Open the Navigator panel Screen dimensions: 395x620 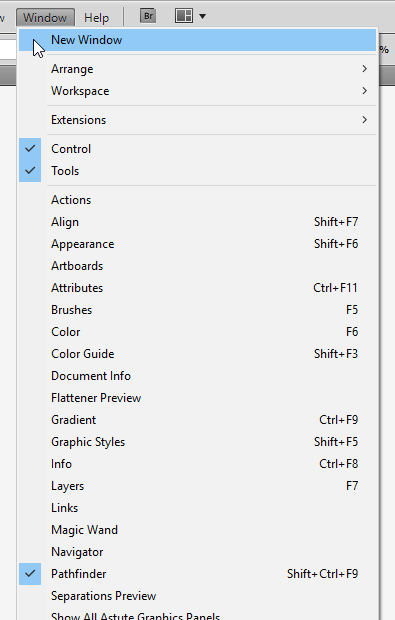coord(197,552)
